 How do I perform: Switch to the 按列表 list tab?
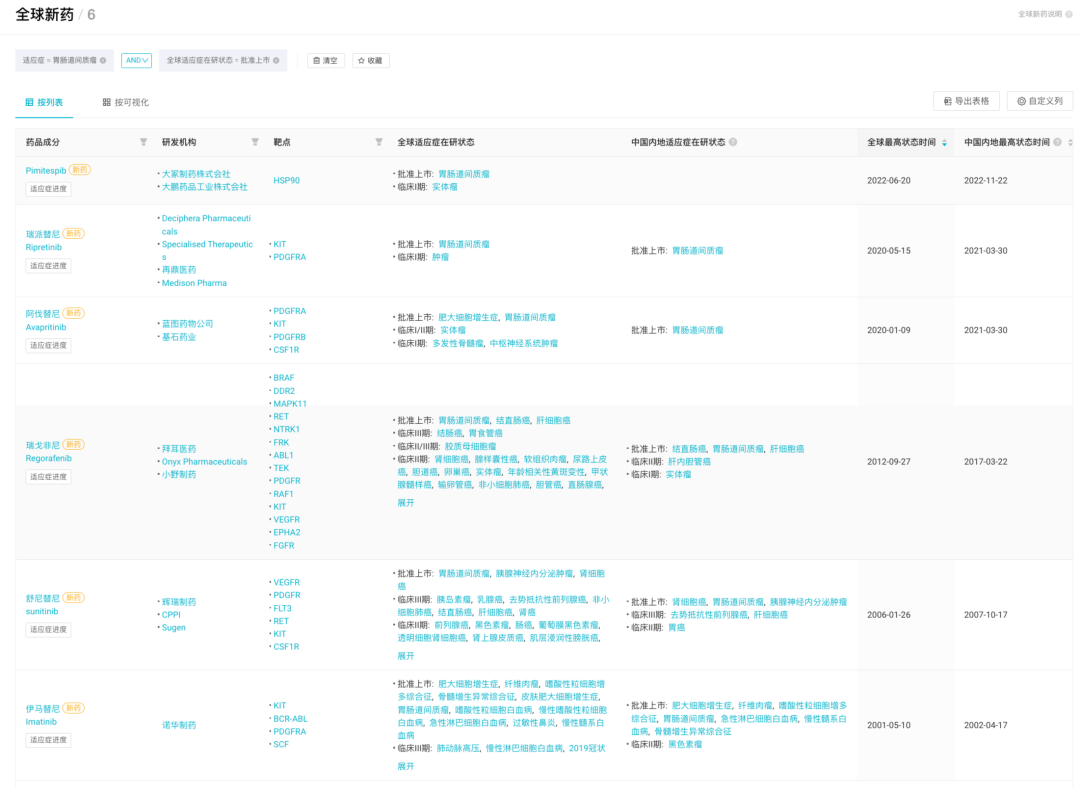point(44,102)
